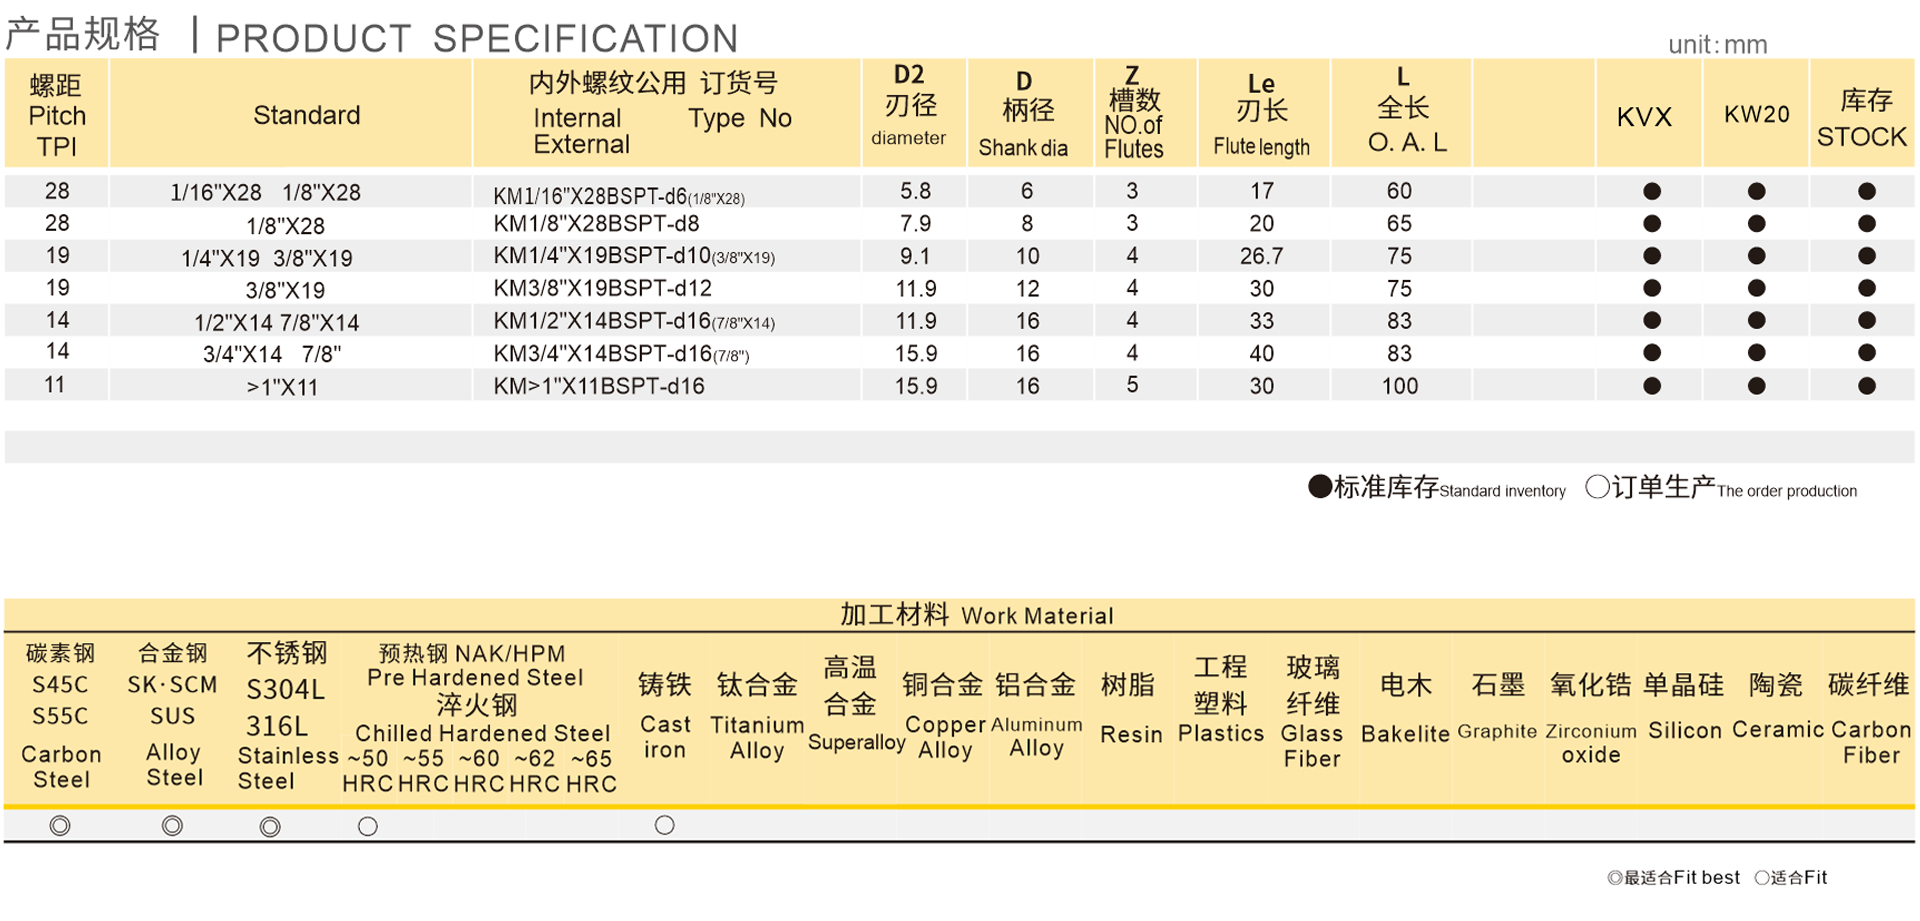Toggle the Fit best marker under Stainless Steel
The width and height of the screenshot is (1920, 921).
270,826
